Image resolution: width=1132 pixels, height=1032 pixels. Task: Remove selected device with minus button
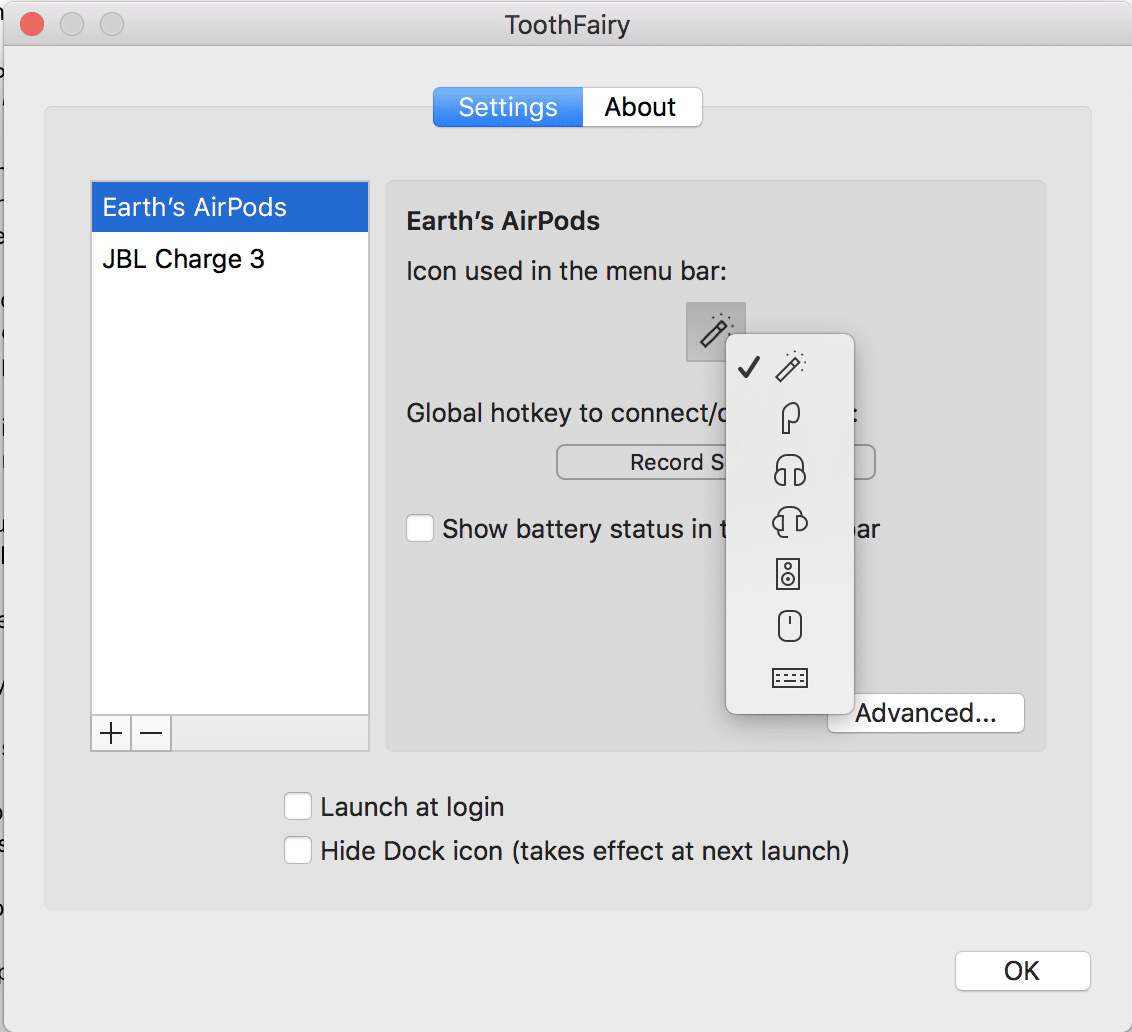[151, 734]
